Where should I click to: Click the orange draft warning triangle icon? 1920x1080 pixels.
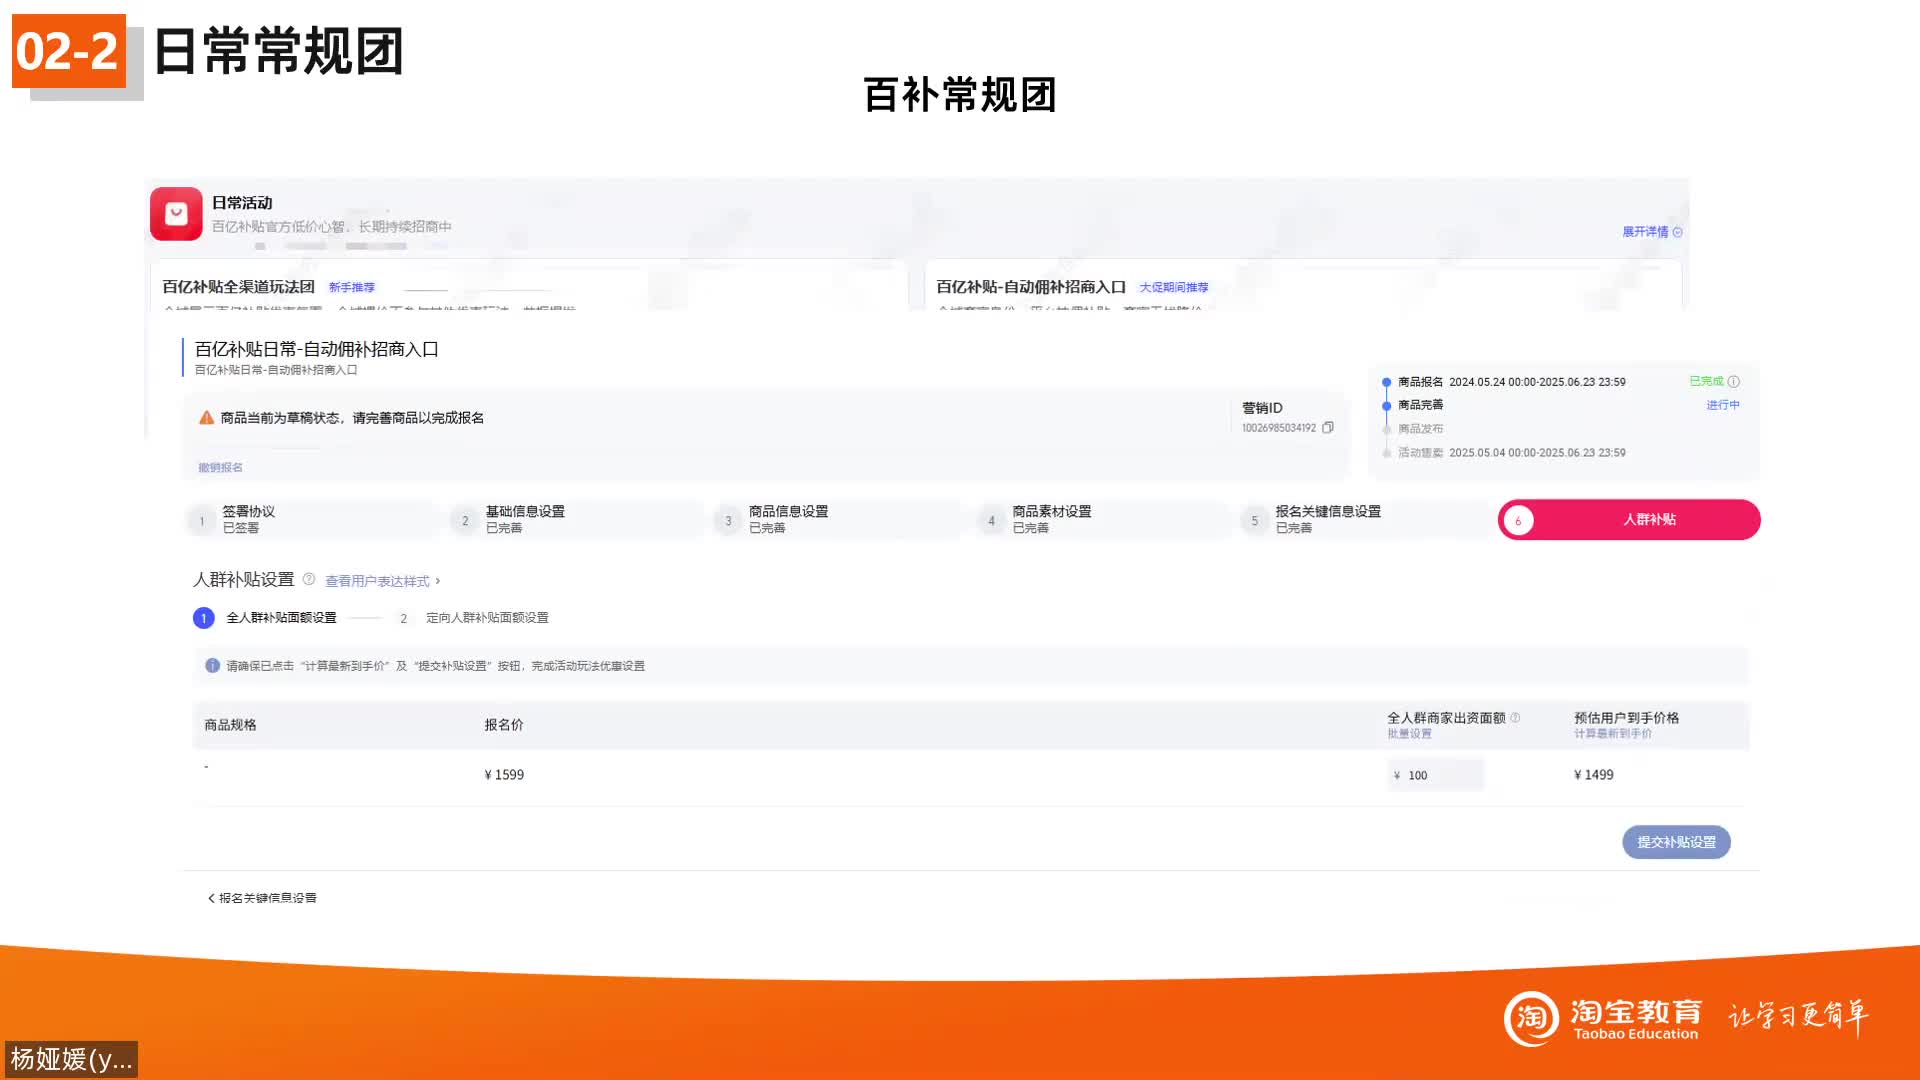coord(206,418)
